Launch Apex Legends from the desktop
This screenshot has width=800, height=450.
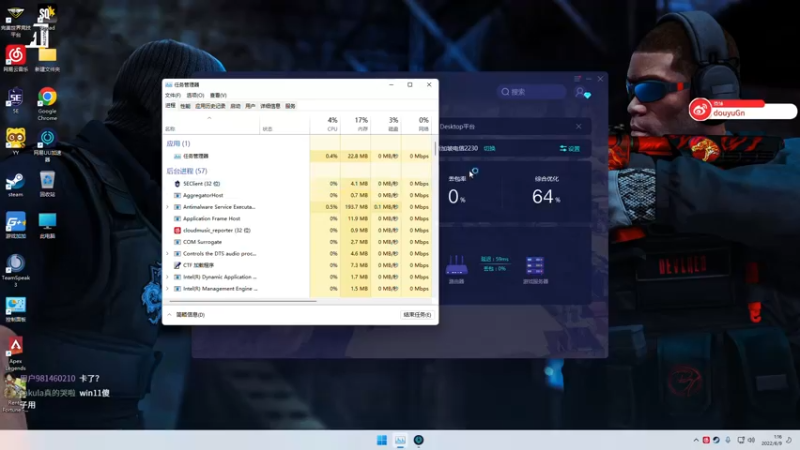pos(15,353)
